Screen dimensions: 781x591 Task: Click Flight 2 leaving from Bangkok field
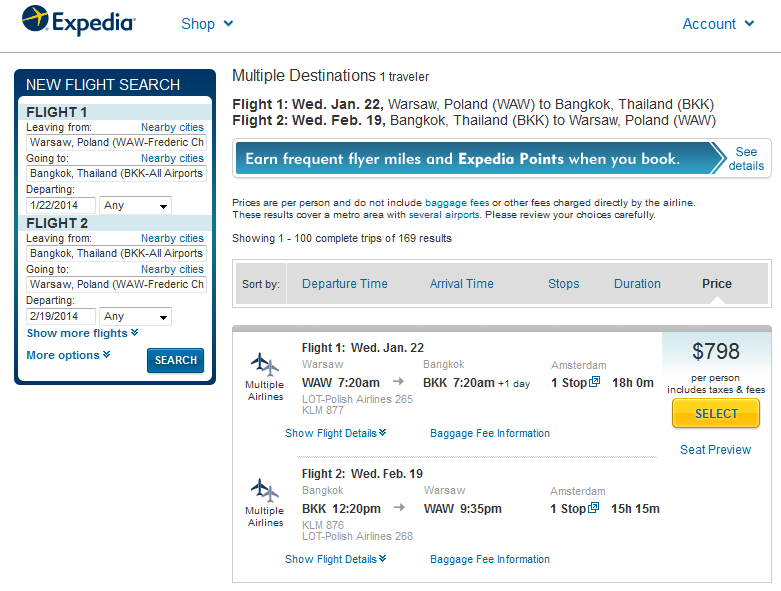point(116,253)
